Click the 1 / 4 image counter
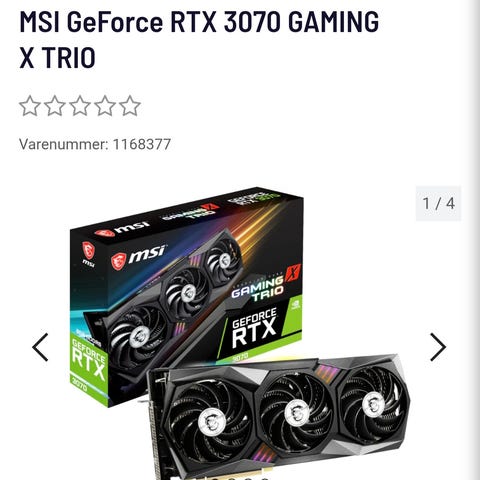Screen dimensions: 480x480 tap(438, 203)
